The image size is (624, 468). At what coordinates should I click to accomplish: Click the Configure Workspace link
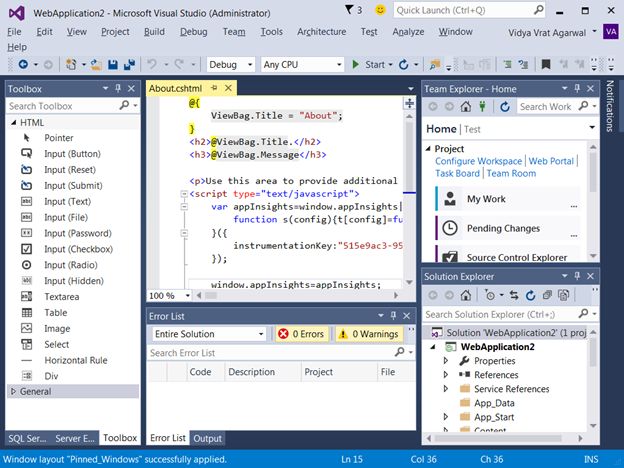pyautogui.click(x=478, y=161)
